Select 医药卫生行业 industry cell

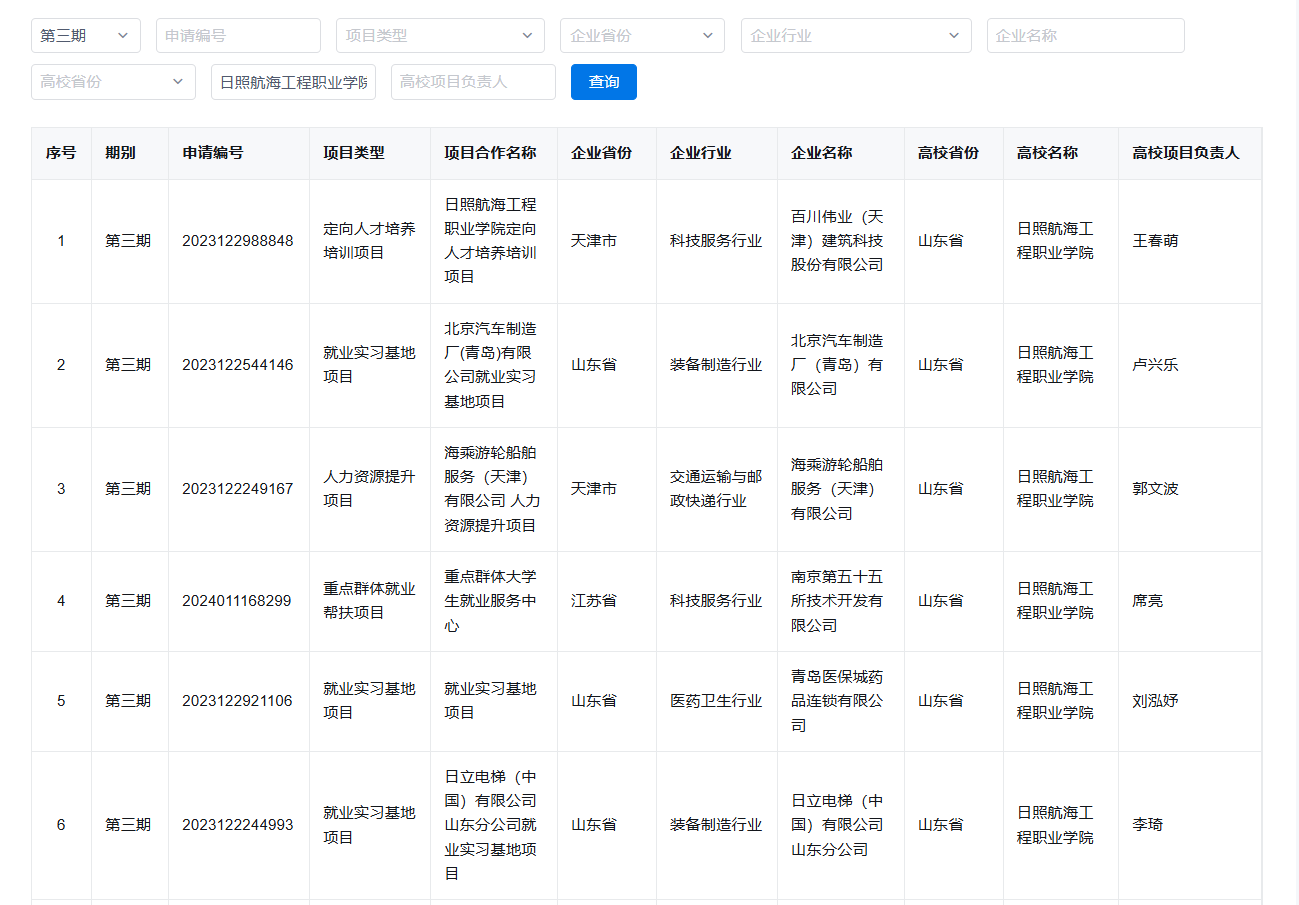[716, 701]
